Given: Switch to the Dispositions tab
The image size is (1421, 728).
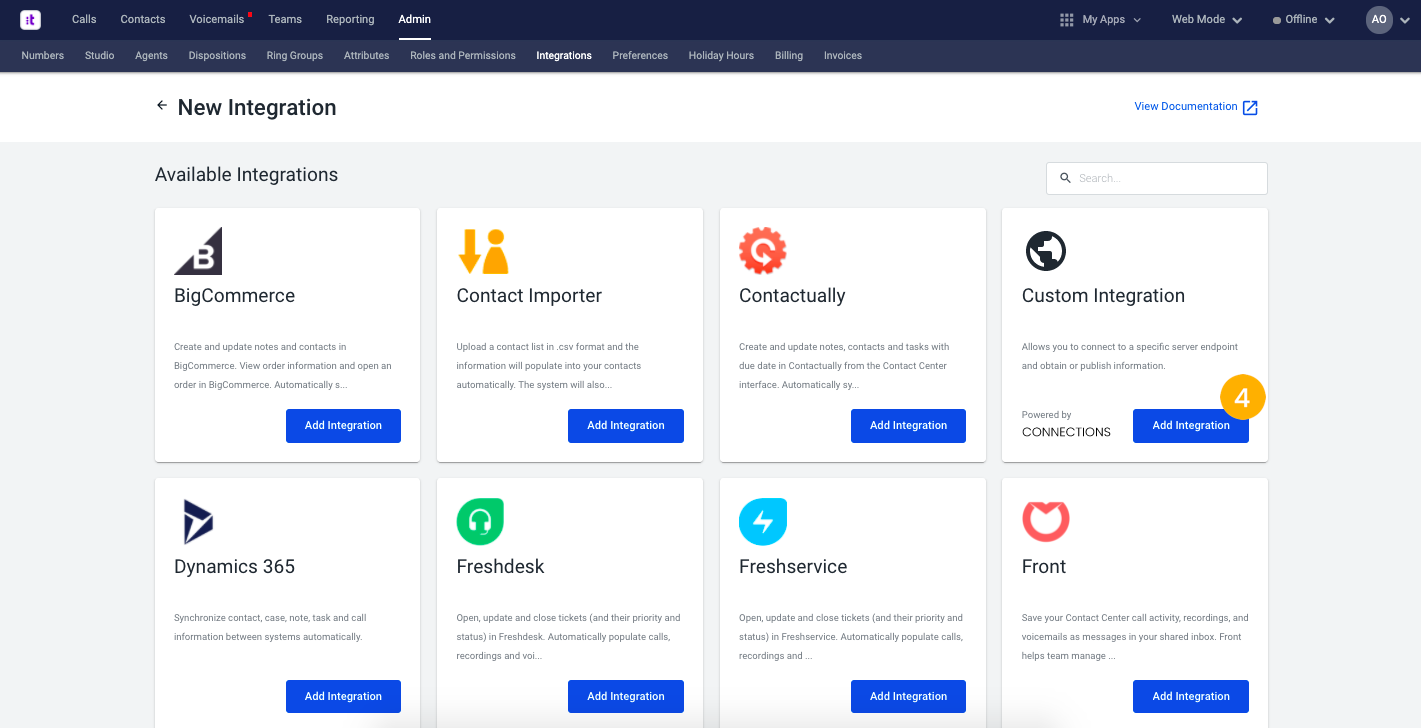Looking at the screenshot, I should 217,55.
